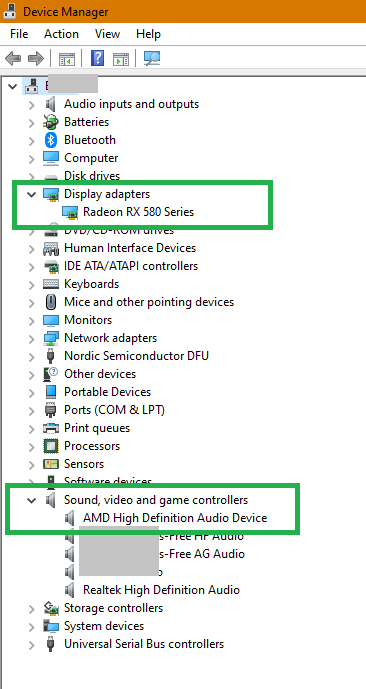Click the Show/Hide Action Pane icon
366x689 pixels.
coord(121,58)
